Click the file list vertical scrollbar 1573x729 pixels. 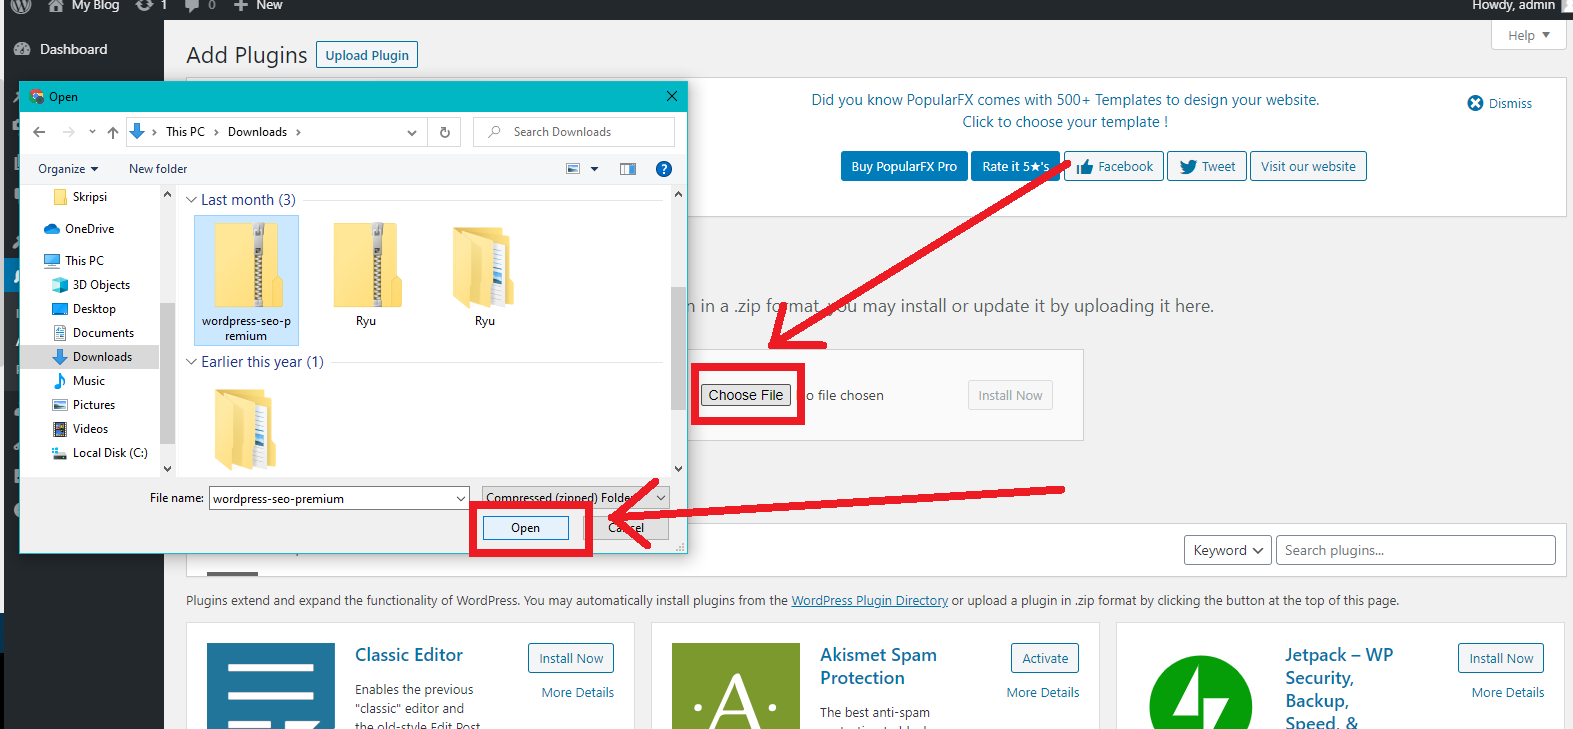[679, 350]
